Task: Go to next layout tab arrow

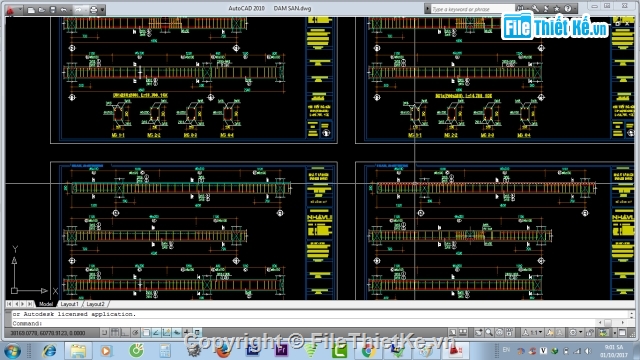Action: pos(23,304)
